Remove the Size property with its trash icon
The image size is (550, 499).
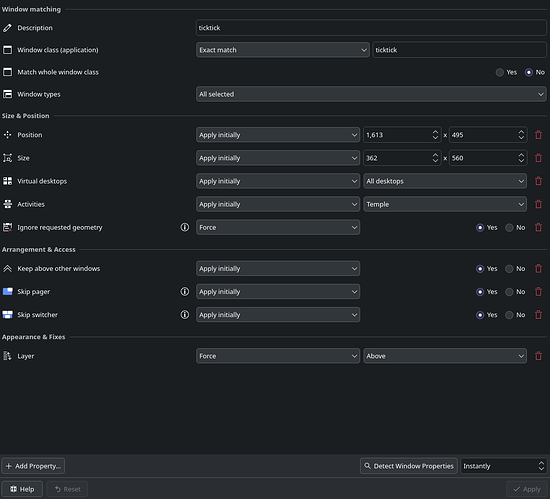tap(538, 158)
